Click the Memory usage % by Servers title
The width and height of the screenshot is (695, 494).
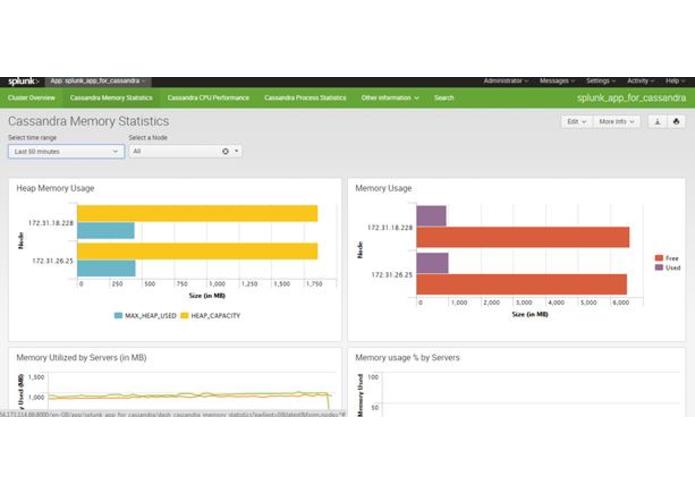click(407, 358)
